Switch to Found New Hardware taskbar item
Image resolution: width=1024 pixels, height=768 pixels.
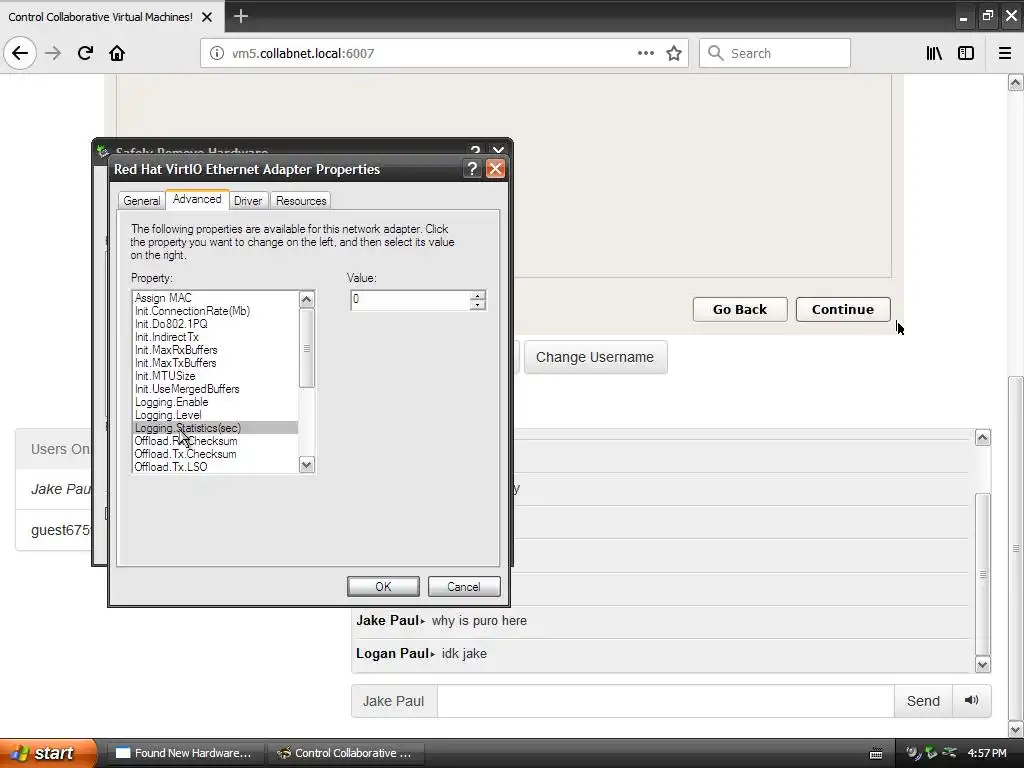[x=185, y=753]
